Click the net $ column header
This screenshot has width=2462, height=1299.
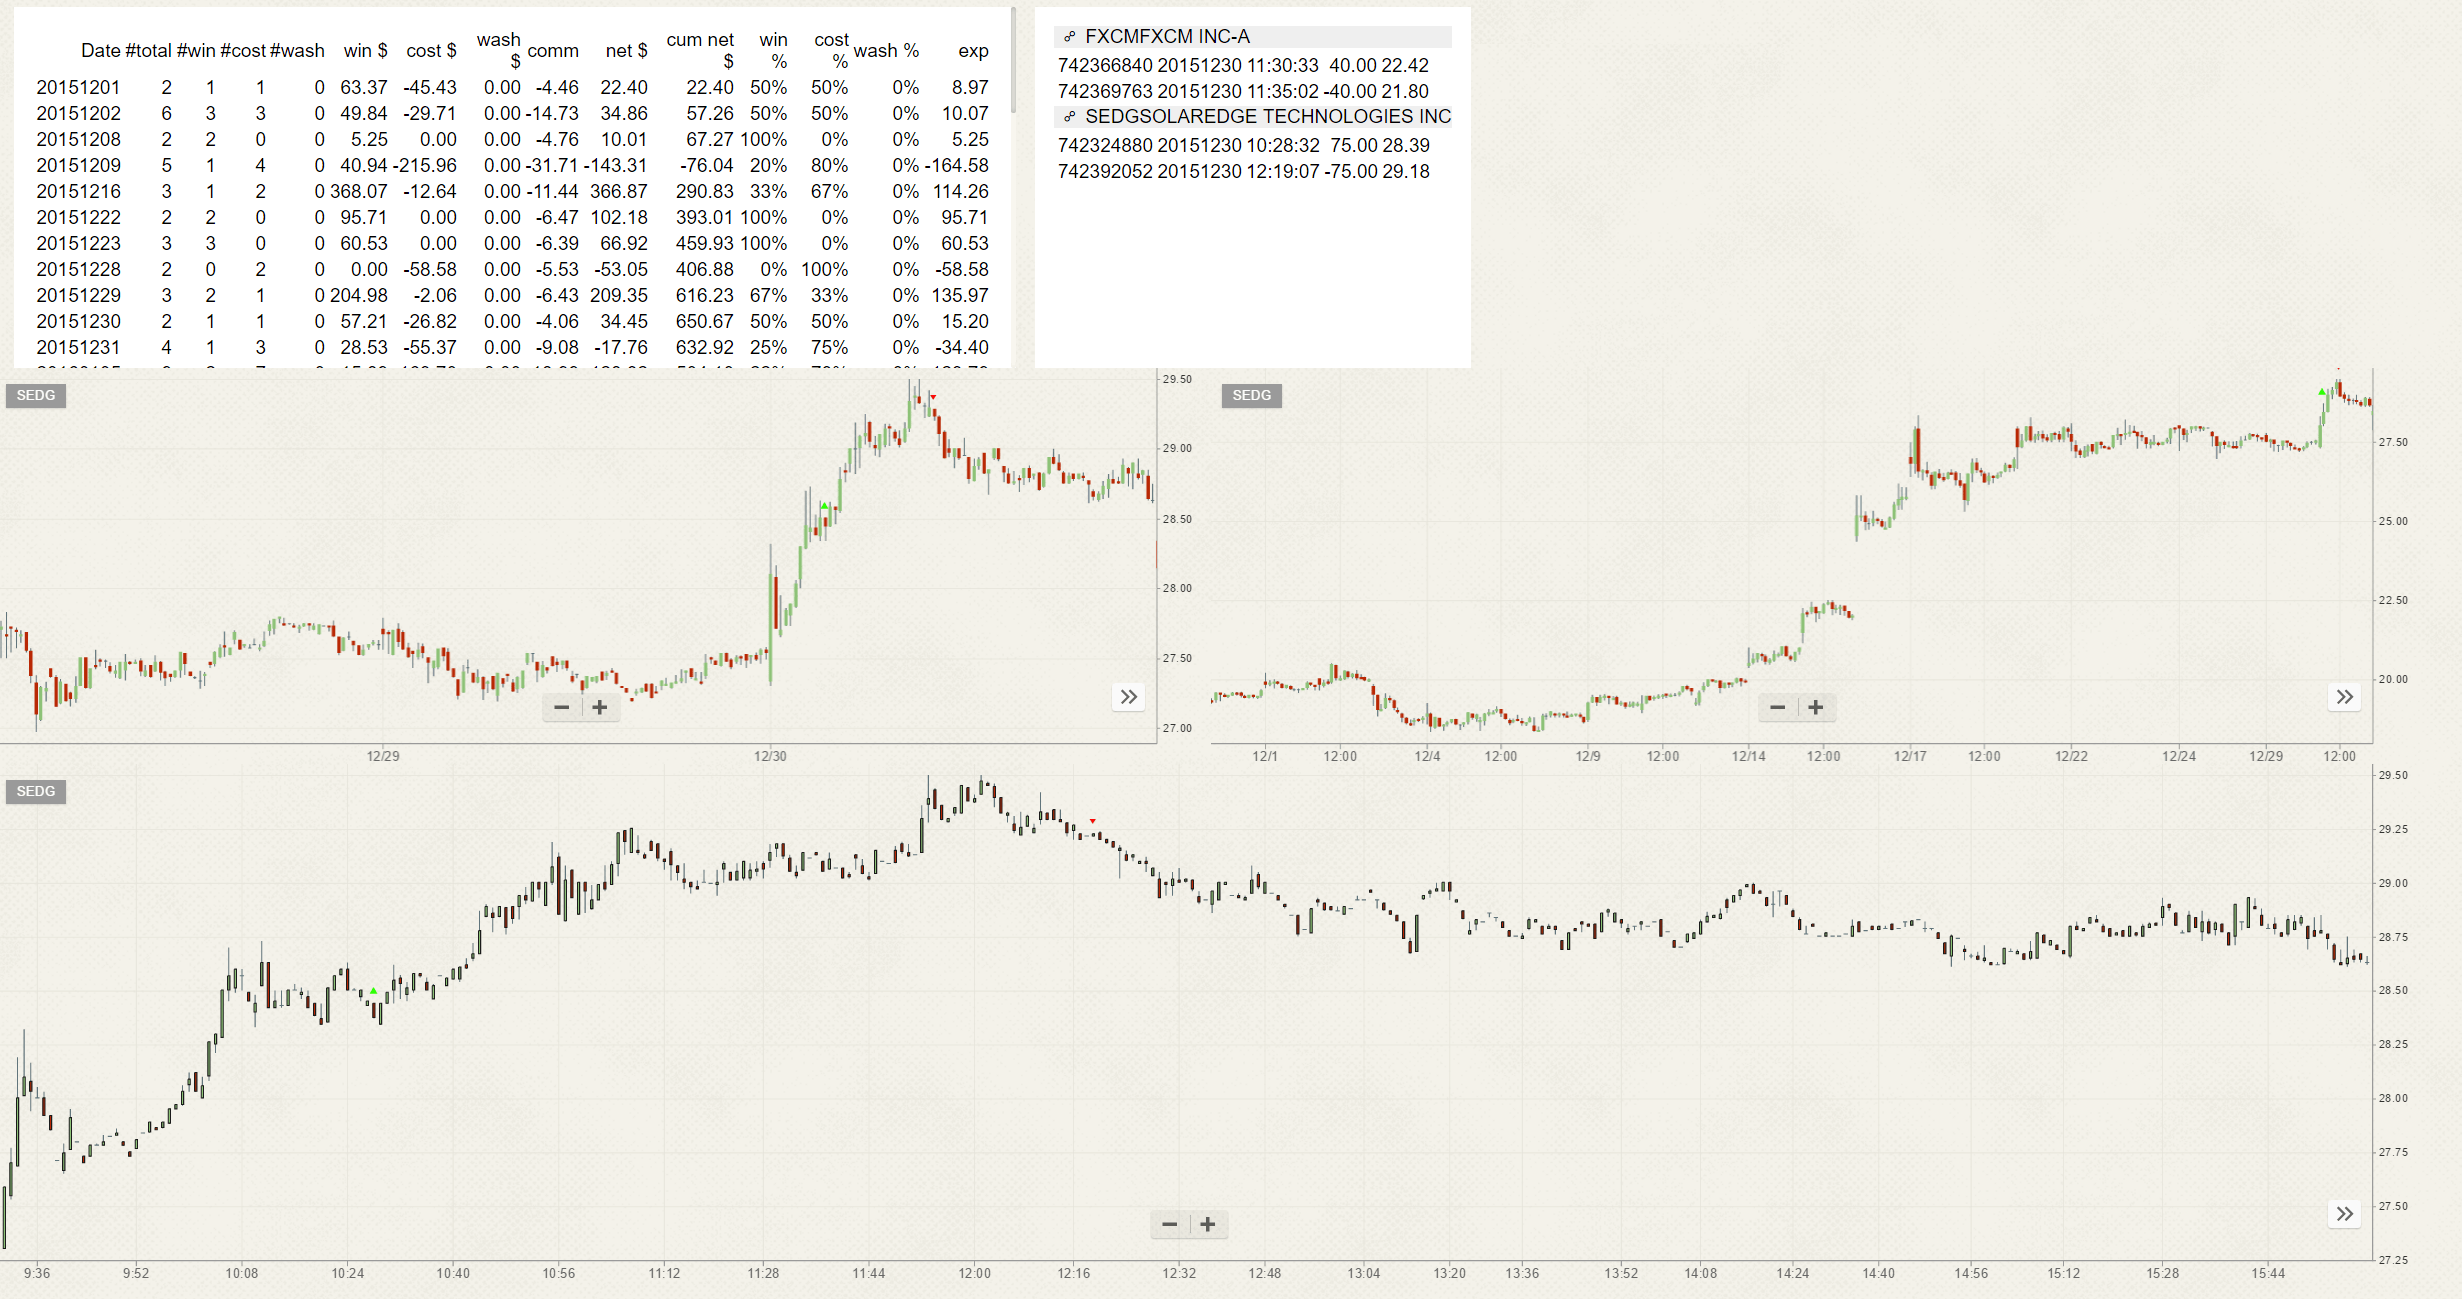[x=626, y=50]
